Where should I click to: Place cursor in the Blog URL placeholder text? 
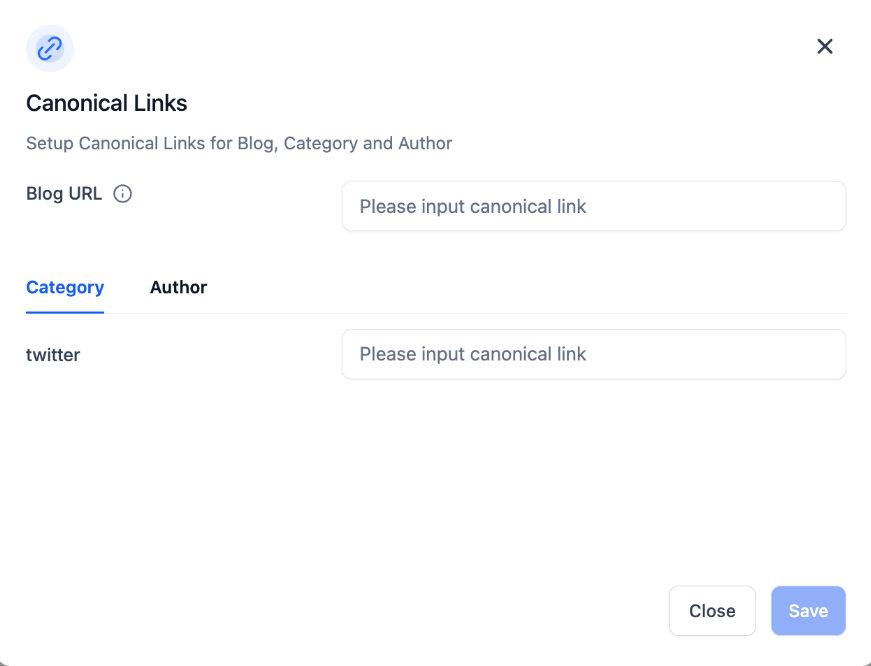[473, 207]
